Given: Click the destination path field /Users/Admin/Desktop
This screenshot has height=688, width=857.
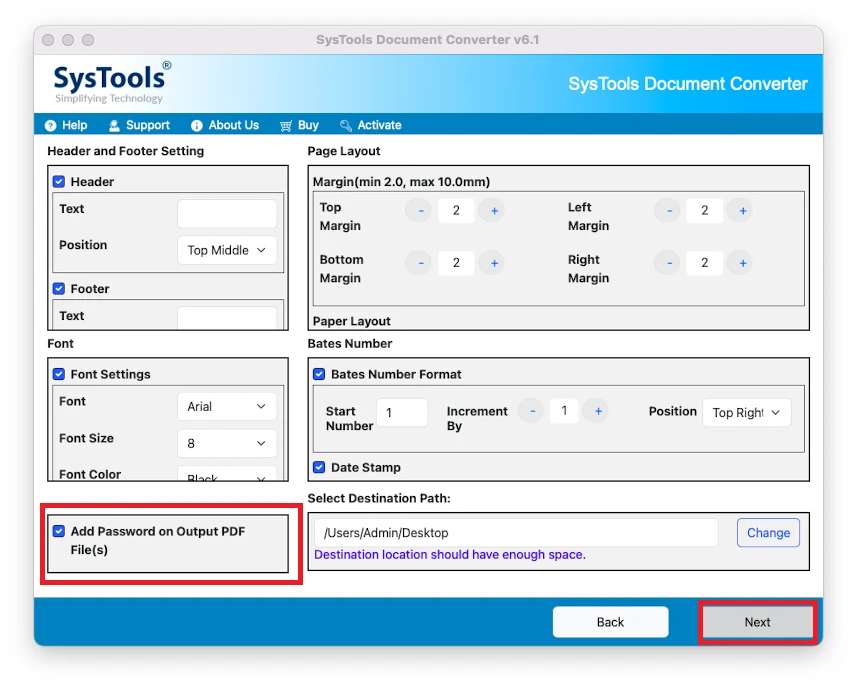Looking at the screenshot, I should 516,533.
